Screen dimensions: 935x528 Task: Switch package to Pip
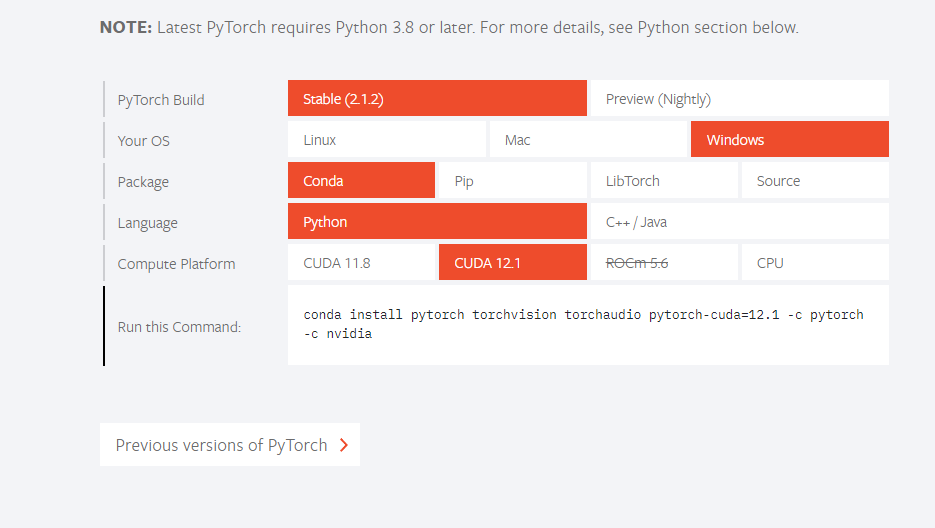[512, 181]
